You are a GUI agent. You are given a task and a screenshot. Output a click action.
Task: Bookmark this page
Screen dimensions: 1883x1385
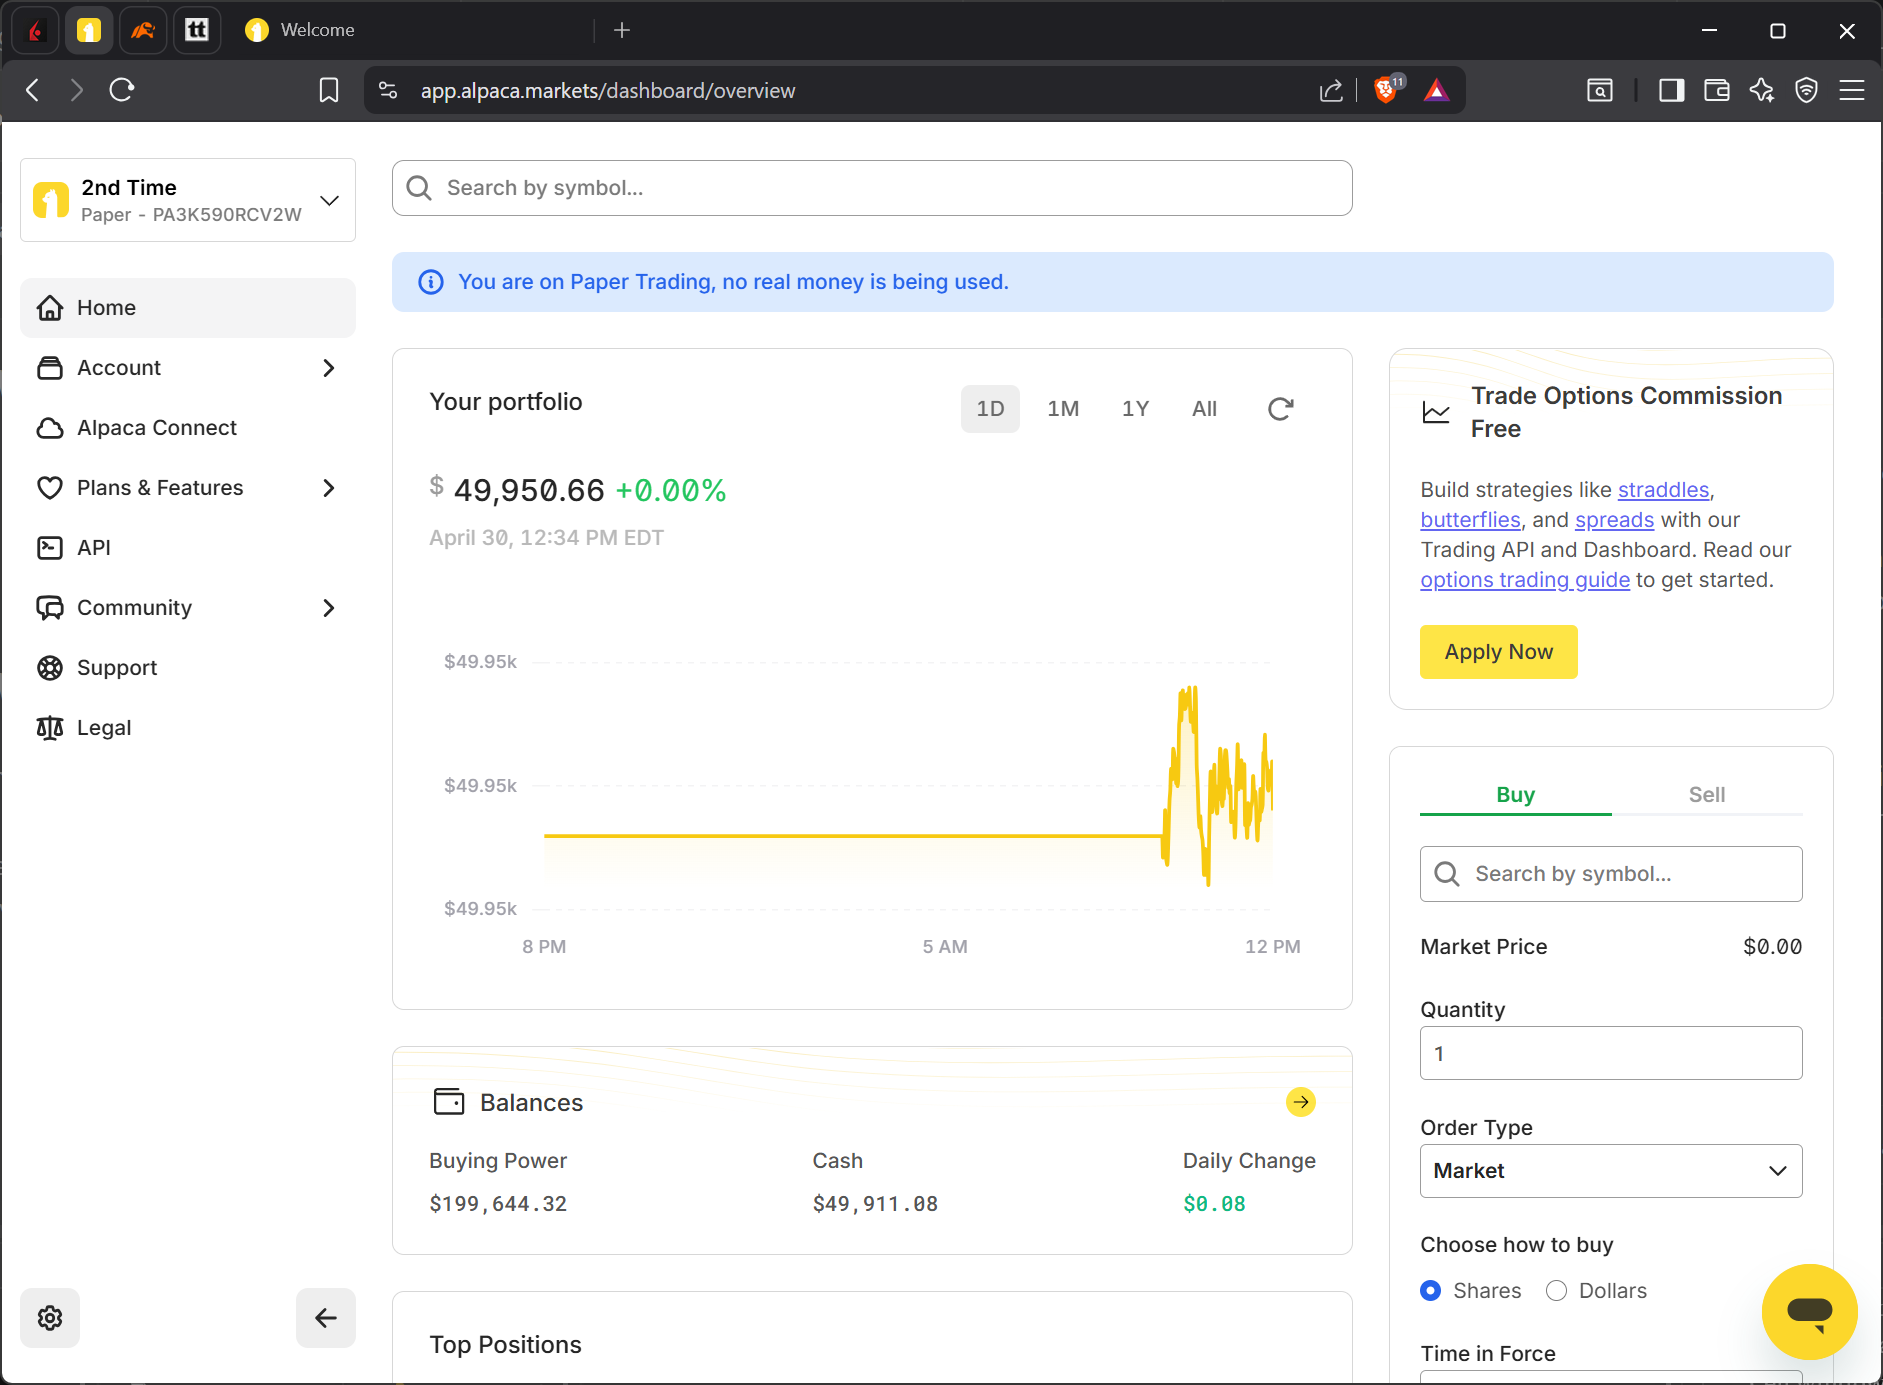(x=329, y=90)
